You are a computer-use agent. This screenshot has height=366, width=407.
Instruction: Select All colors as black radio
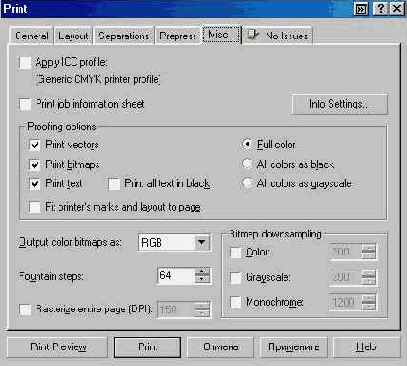[248, 164]
